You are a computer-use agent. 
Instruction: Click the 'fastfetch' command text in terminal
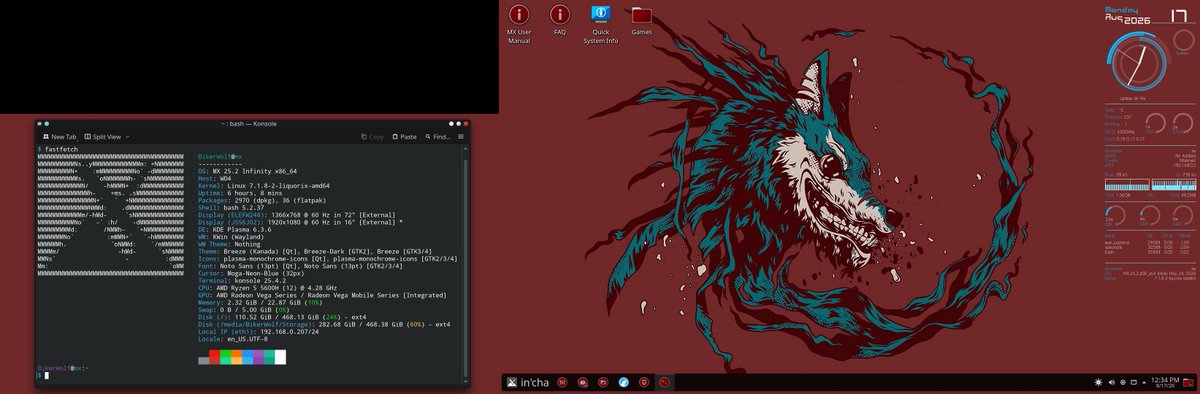coord(61,149)
